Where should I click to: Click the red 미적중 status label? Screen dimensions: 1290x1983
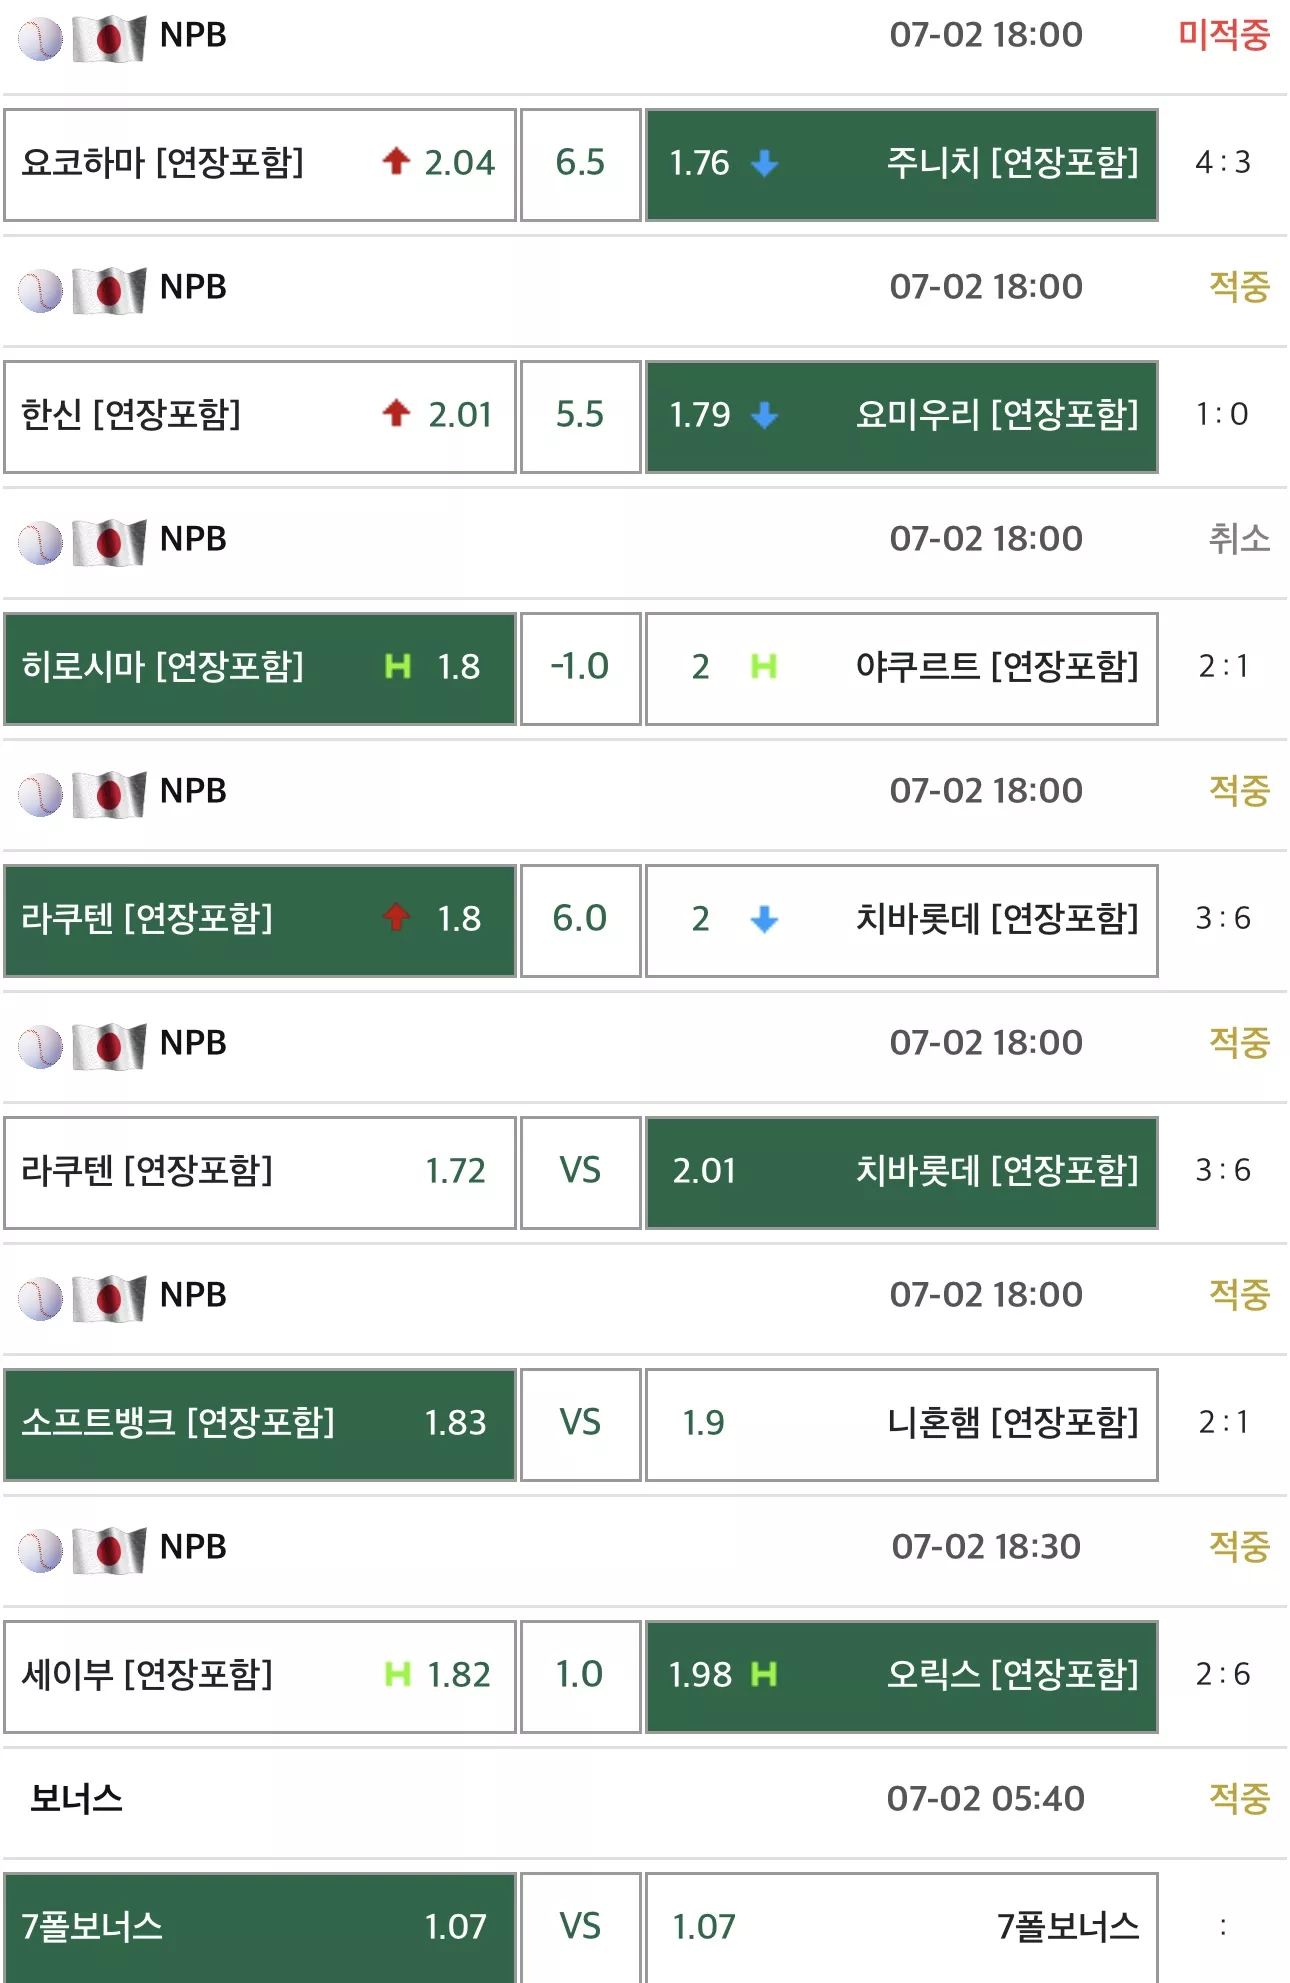(x=1224, y=35)
